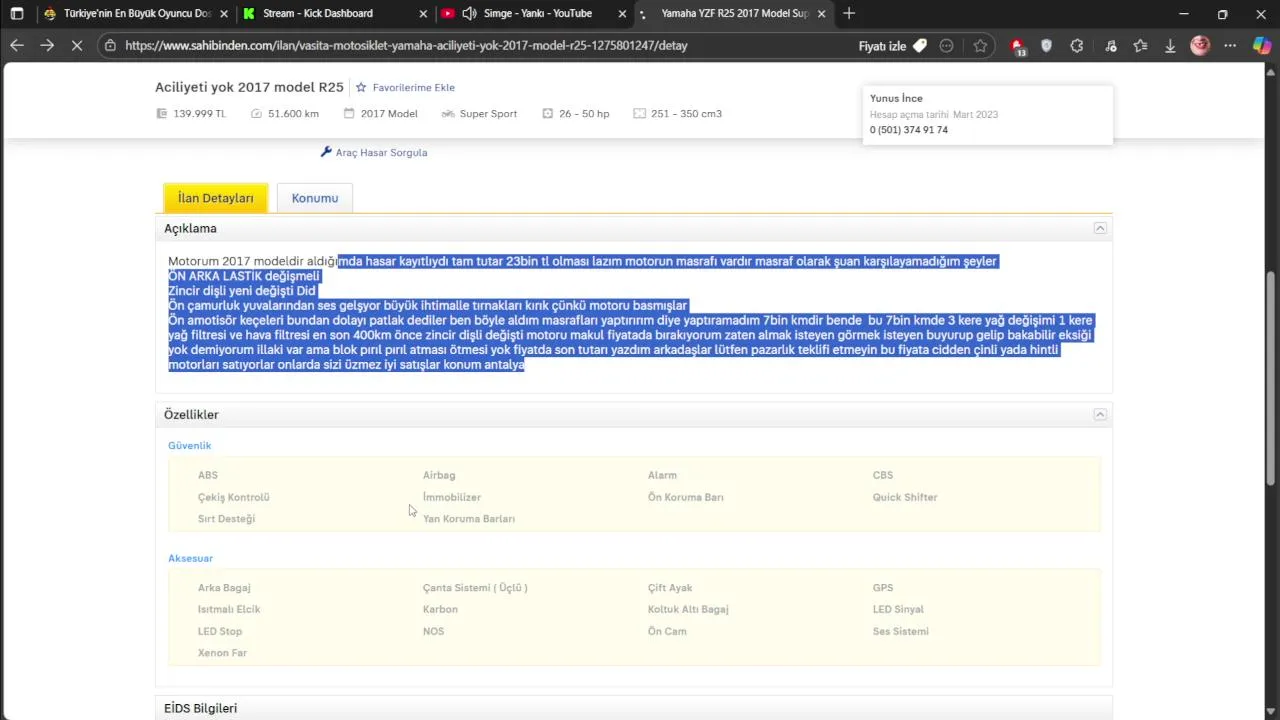Go forward with the browser forward arrow

pos(47,45)
